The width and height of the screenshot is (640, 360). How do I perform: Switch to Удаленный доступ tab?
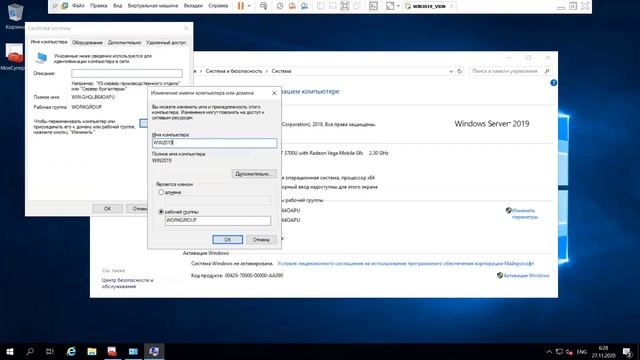[166, 42]
